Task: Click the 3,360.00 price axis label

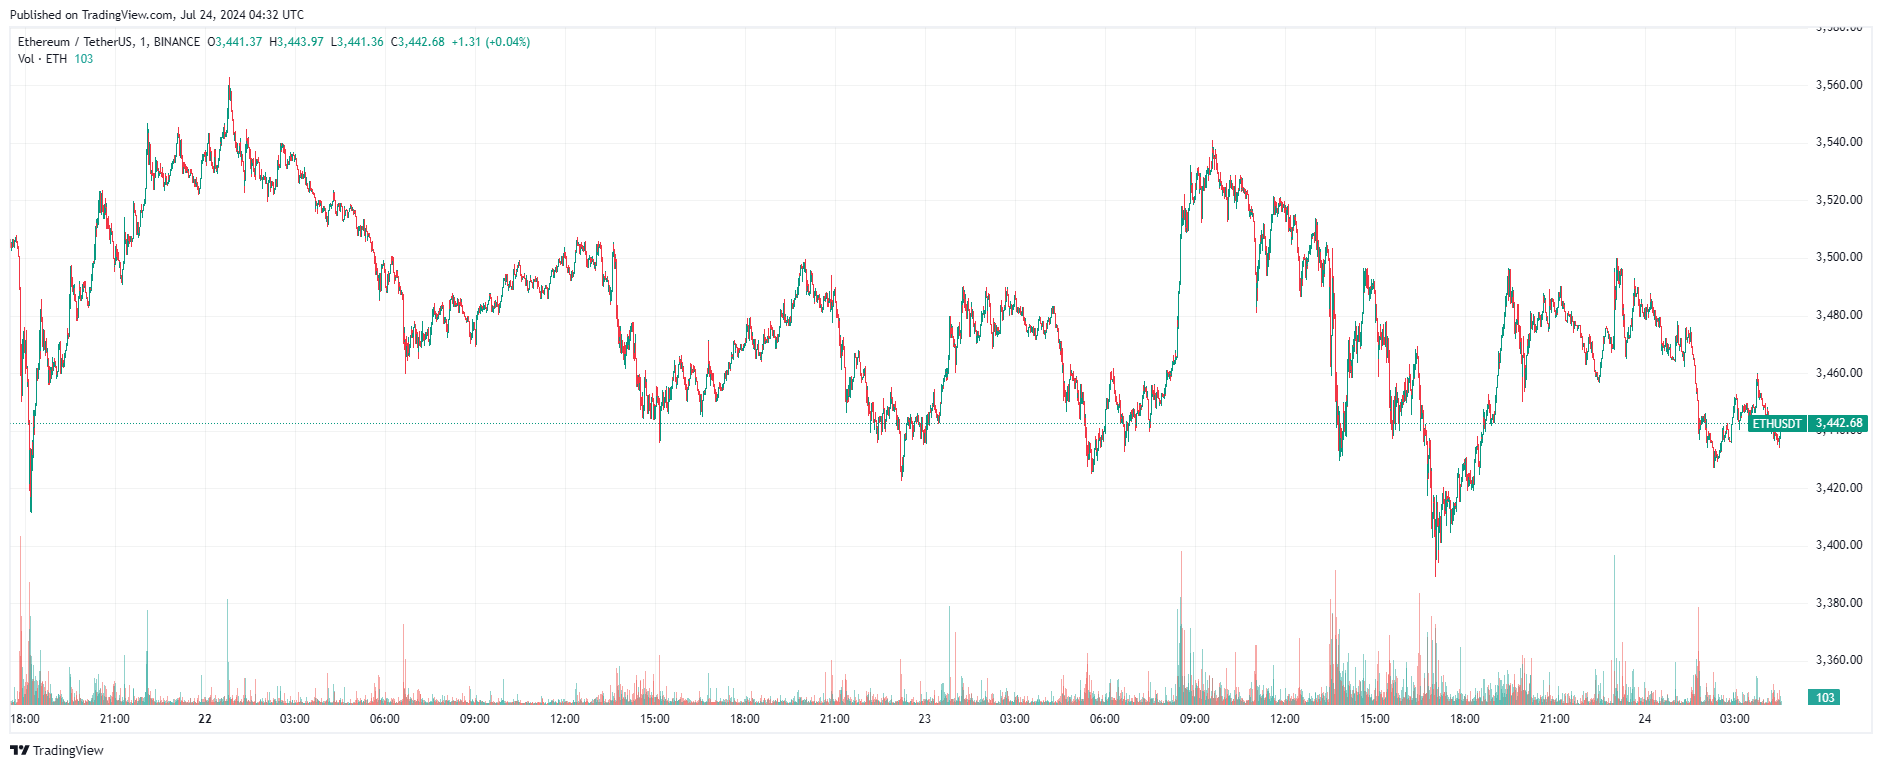Action: [1839, 660]
